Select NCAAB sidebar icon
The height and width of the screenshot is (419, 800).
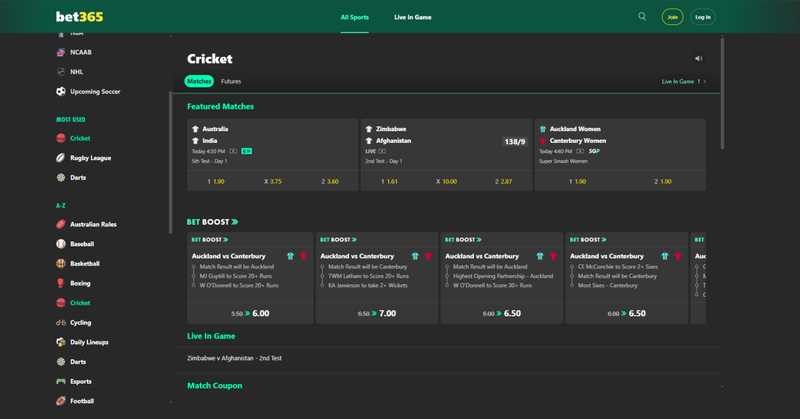click(61, 52)
